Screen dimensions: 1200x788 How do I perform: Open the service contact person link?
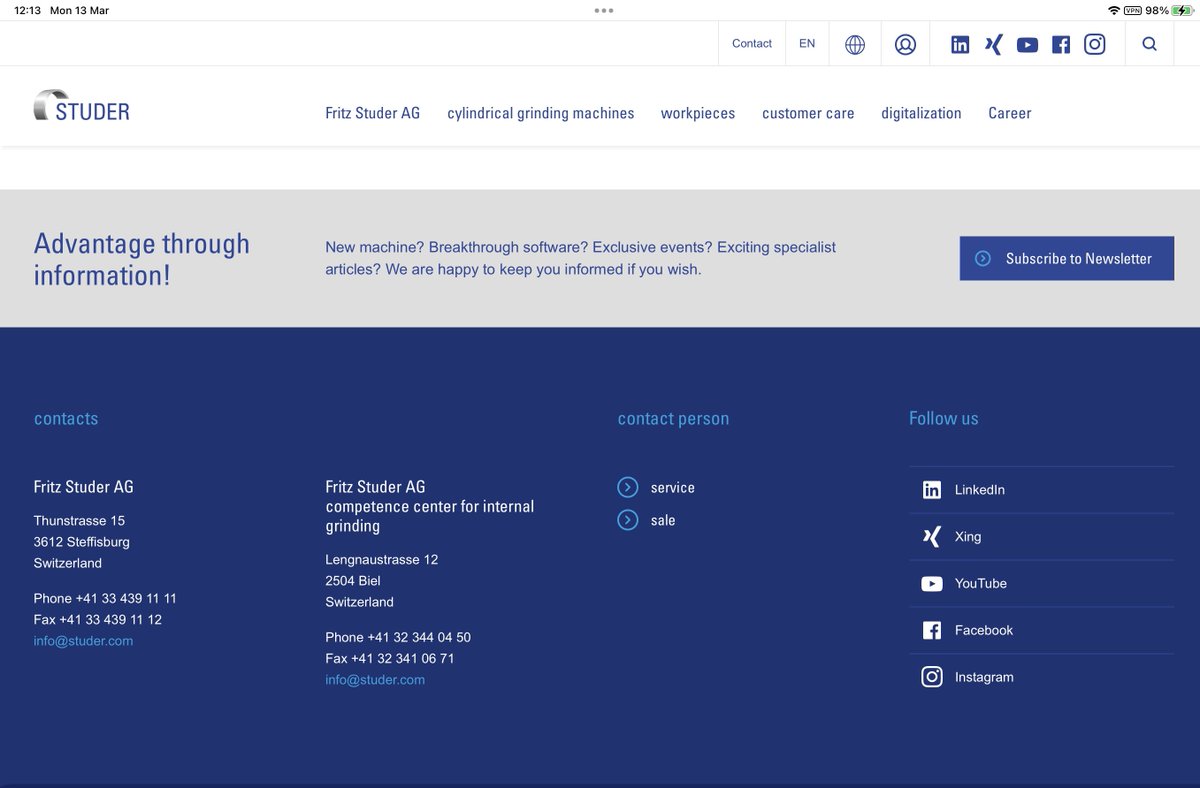pyautogui.click(x=672, y=488)
